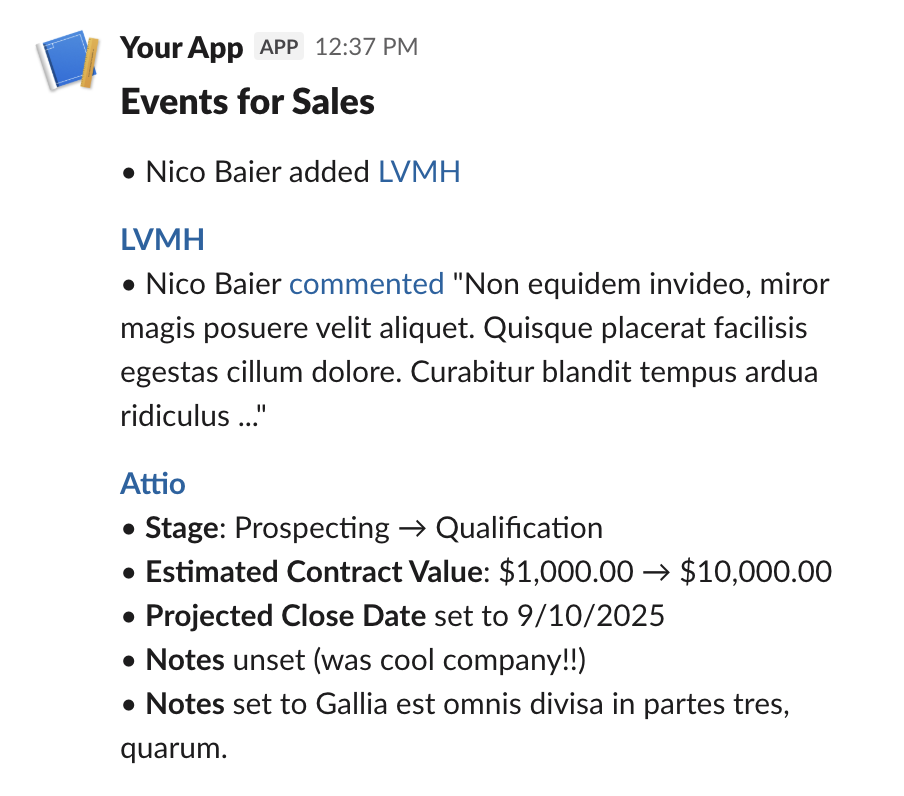
Task: Click the Notes label on the unset line
Action: pos(185,660)
